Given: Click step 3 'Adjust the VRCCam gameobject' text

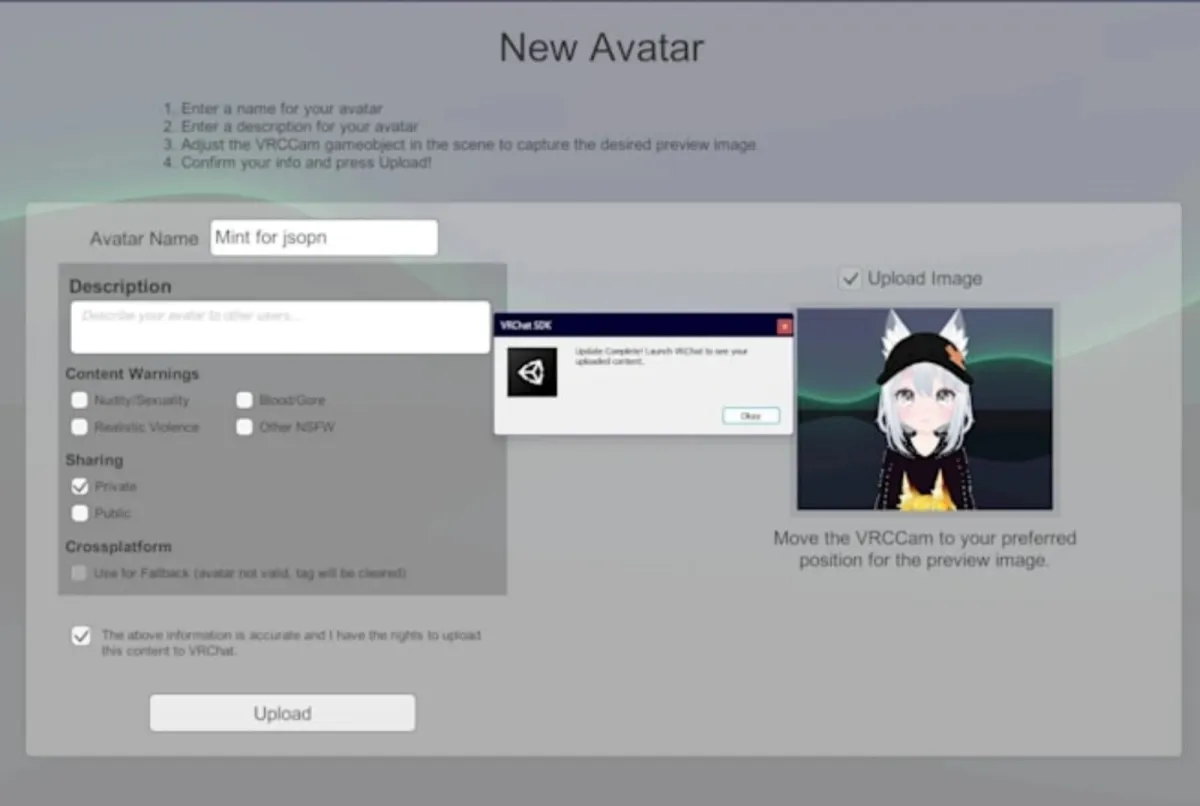Looking at the screenshot, I should point(460,144).
